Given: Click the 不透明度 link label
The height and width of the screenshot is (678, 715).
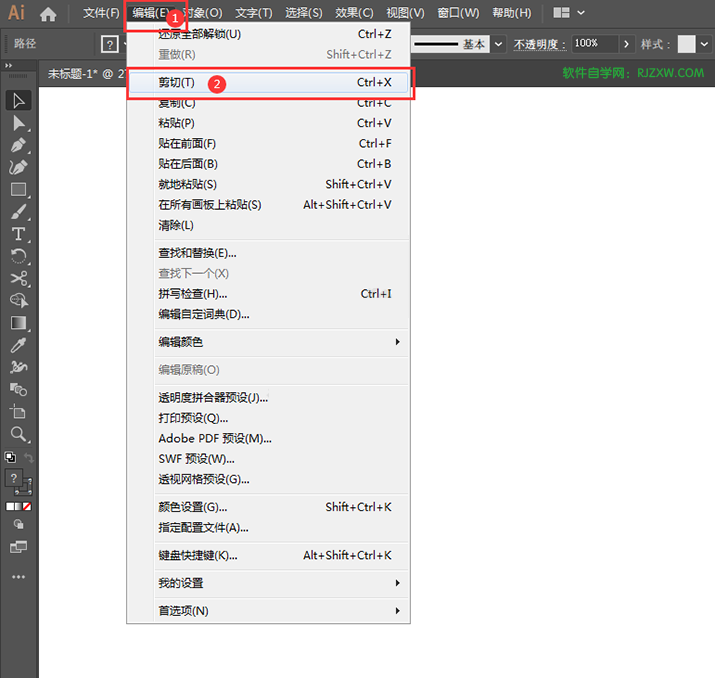Looking at the screenshot, I should pos(540,45).
